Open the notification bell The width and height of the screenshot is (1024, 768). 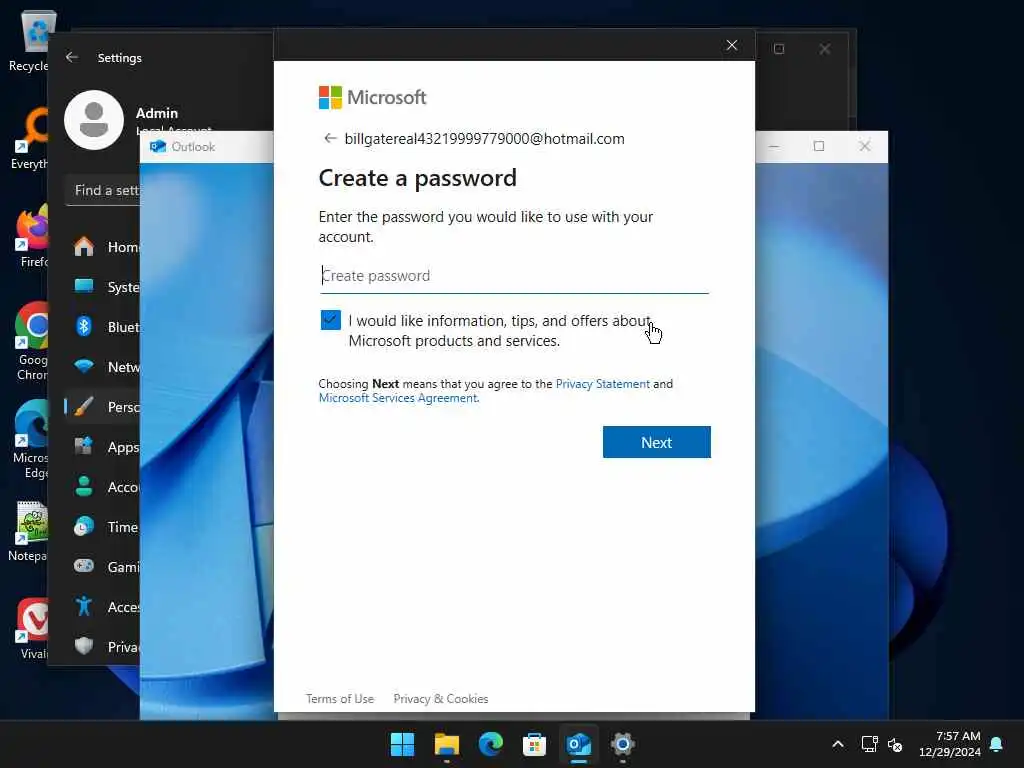point(997,744)
